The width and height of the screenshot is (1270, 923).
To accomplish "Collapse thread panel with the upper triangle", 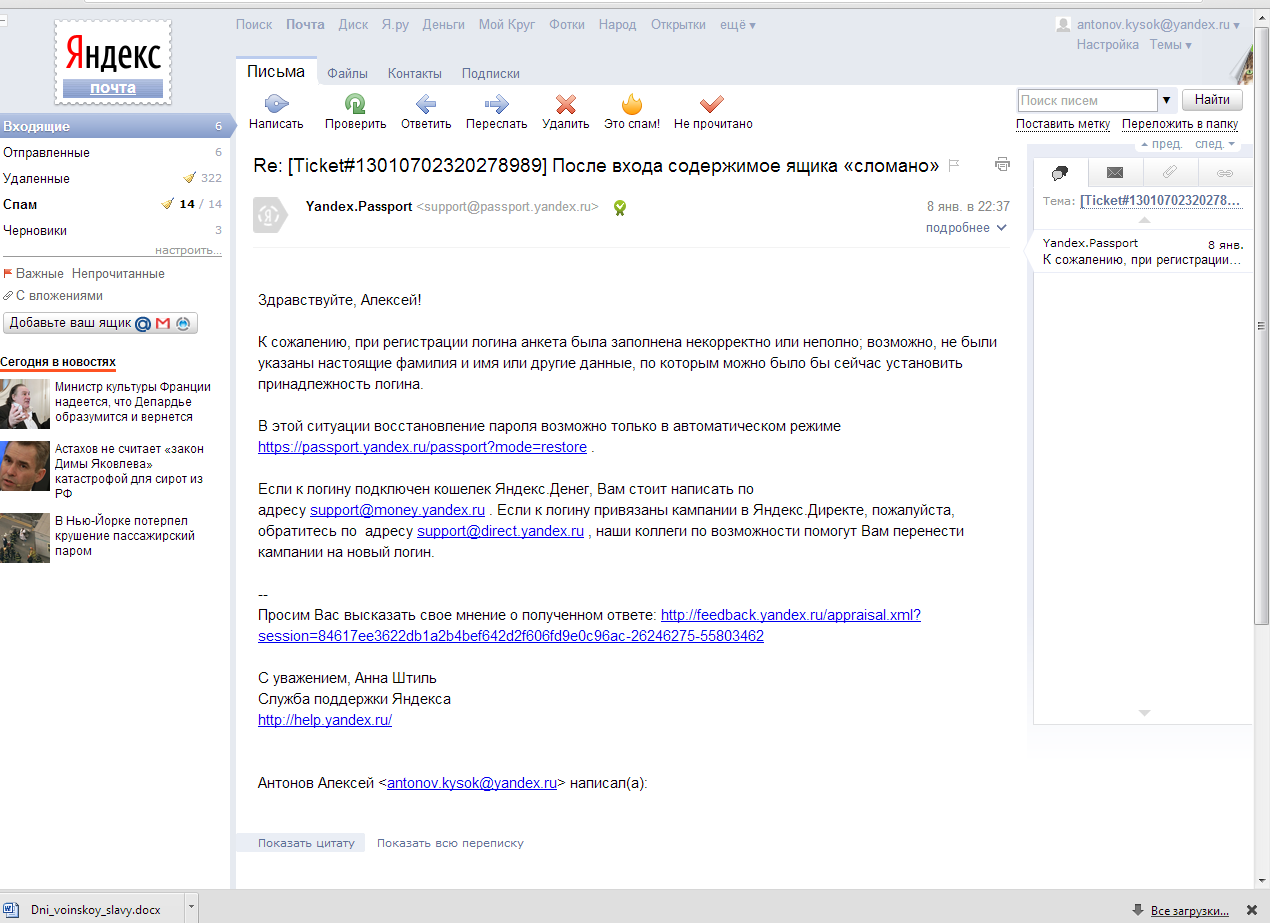I will (x=1145, y=219).
